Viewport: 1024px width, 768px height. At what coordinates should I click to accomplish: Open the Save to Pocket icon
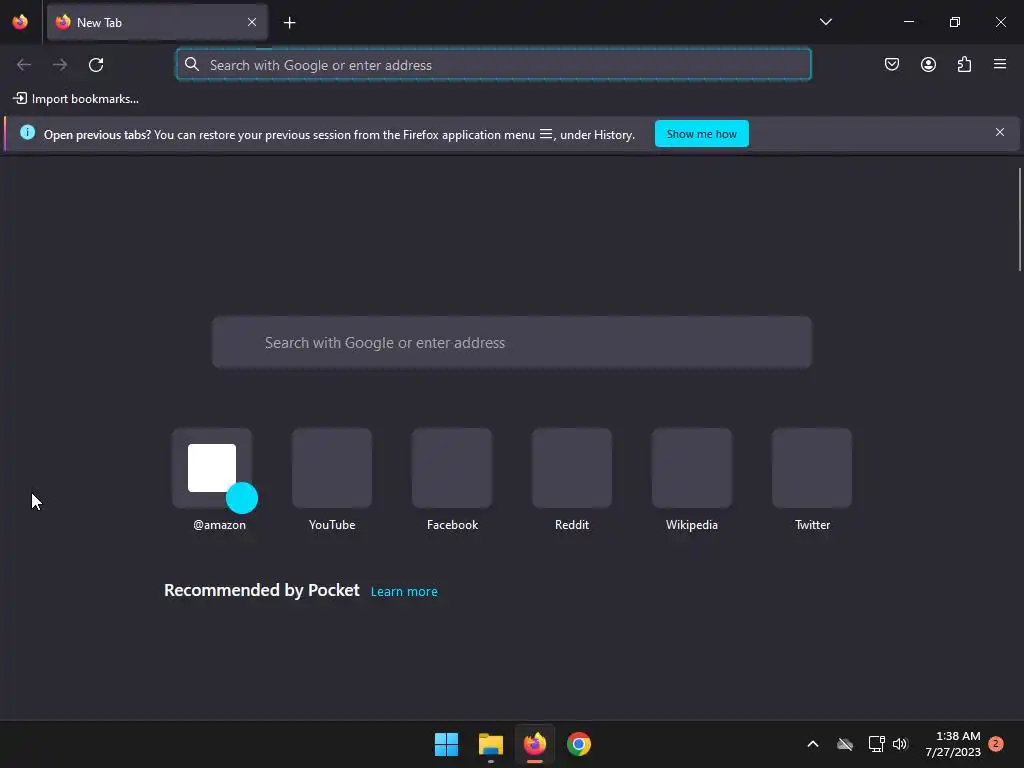[x=892, y=64]
